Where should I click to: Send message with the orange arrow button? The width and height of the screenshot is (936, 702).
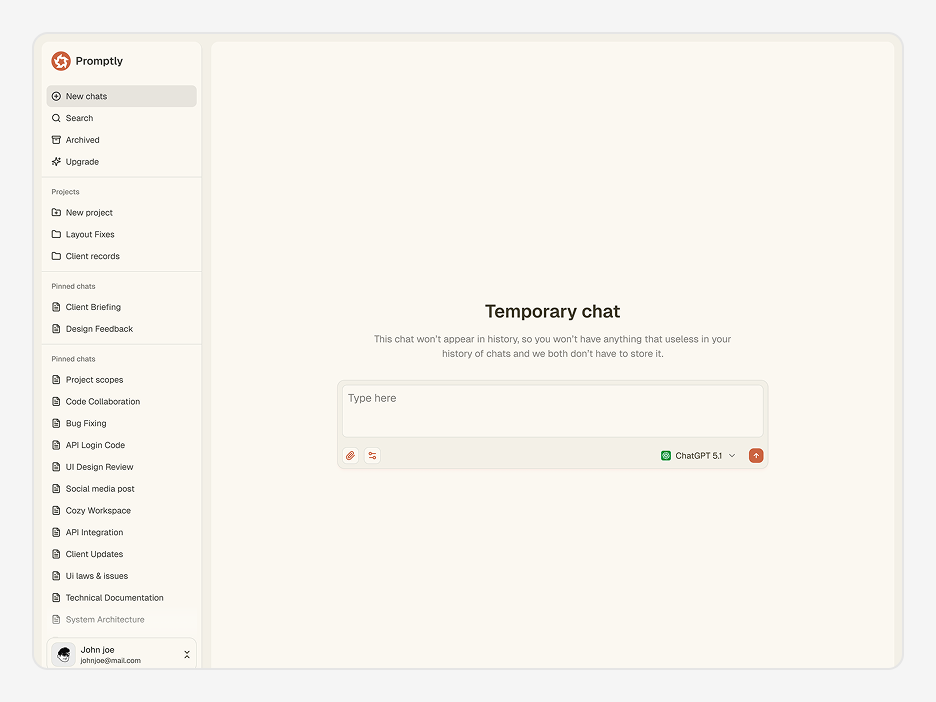tap(756, 455)
